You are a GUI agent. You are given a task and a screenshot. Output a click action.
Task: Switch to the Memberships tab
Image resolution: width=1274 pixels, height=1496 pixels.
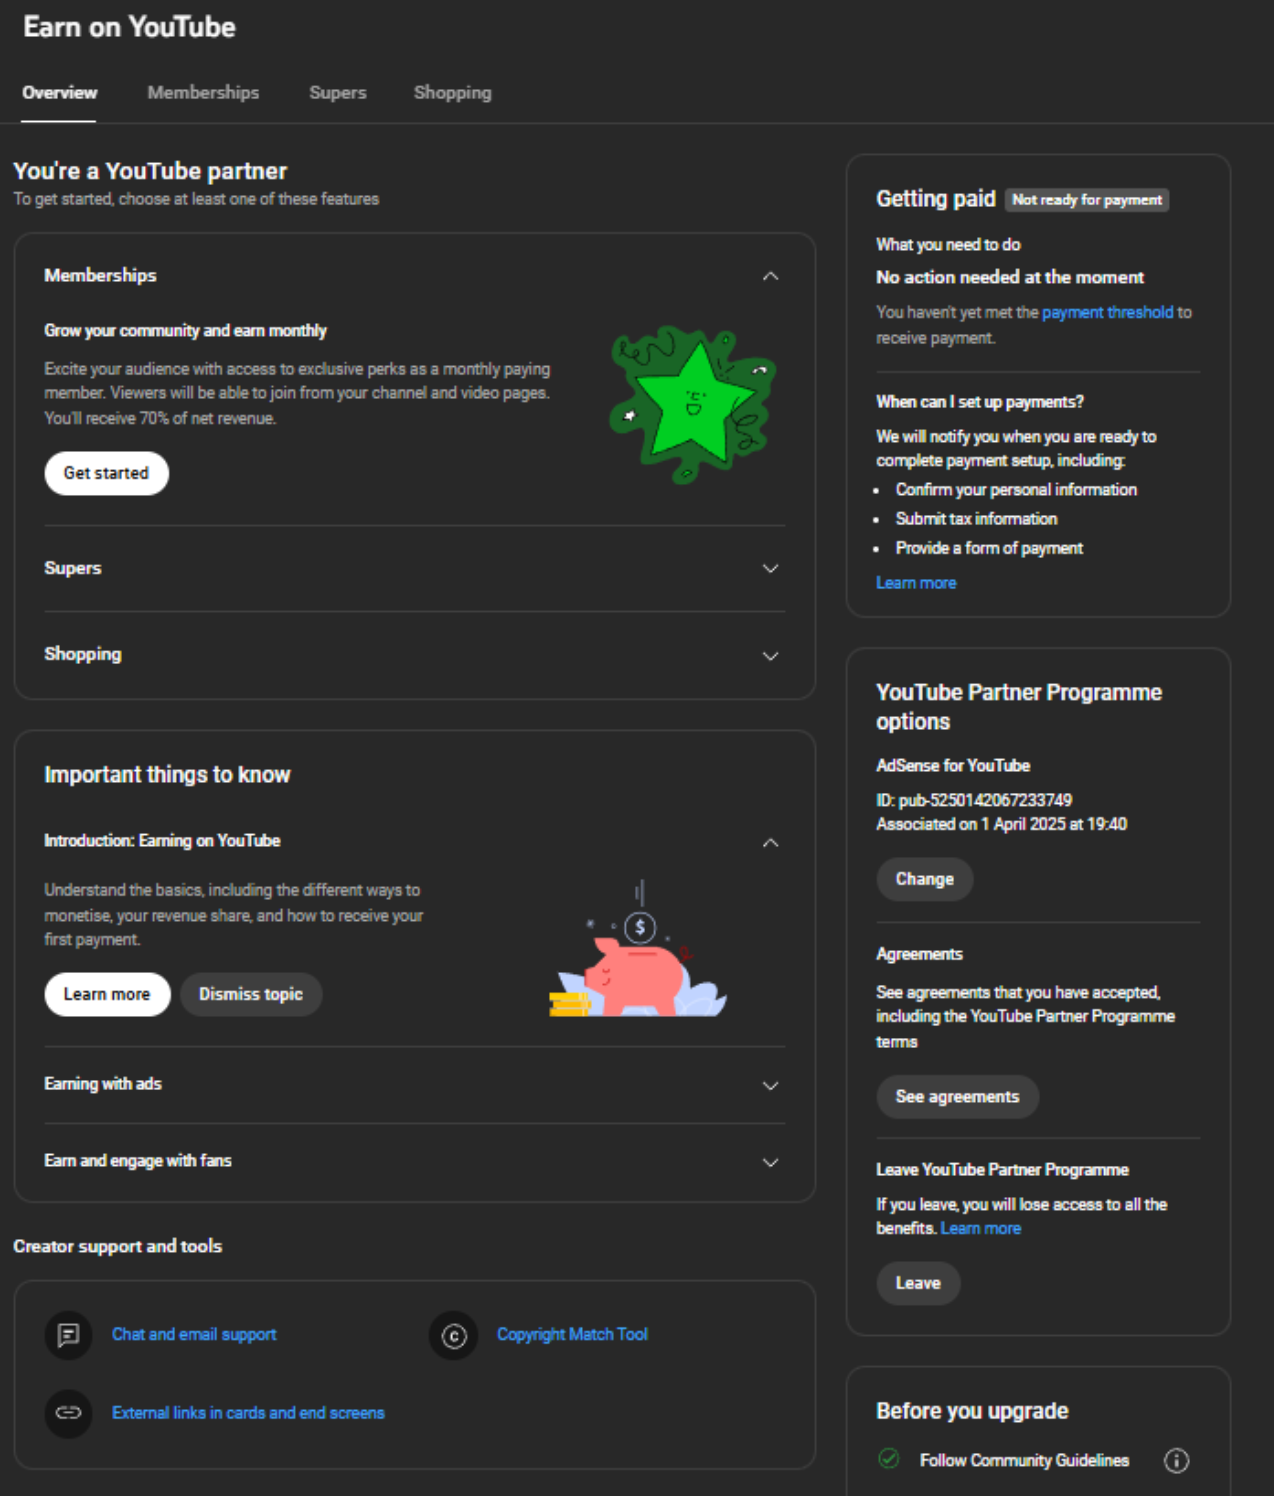click(203, 93)
